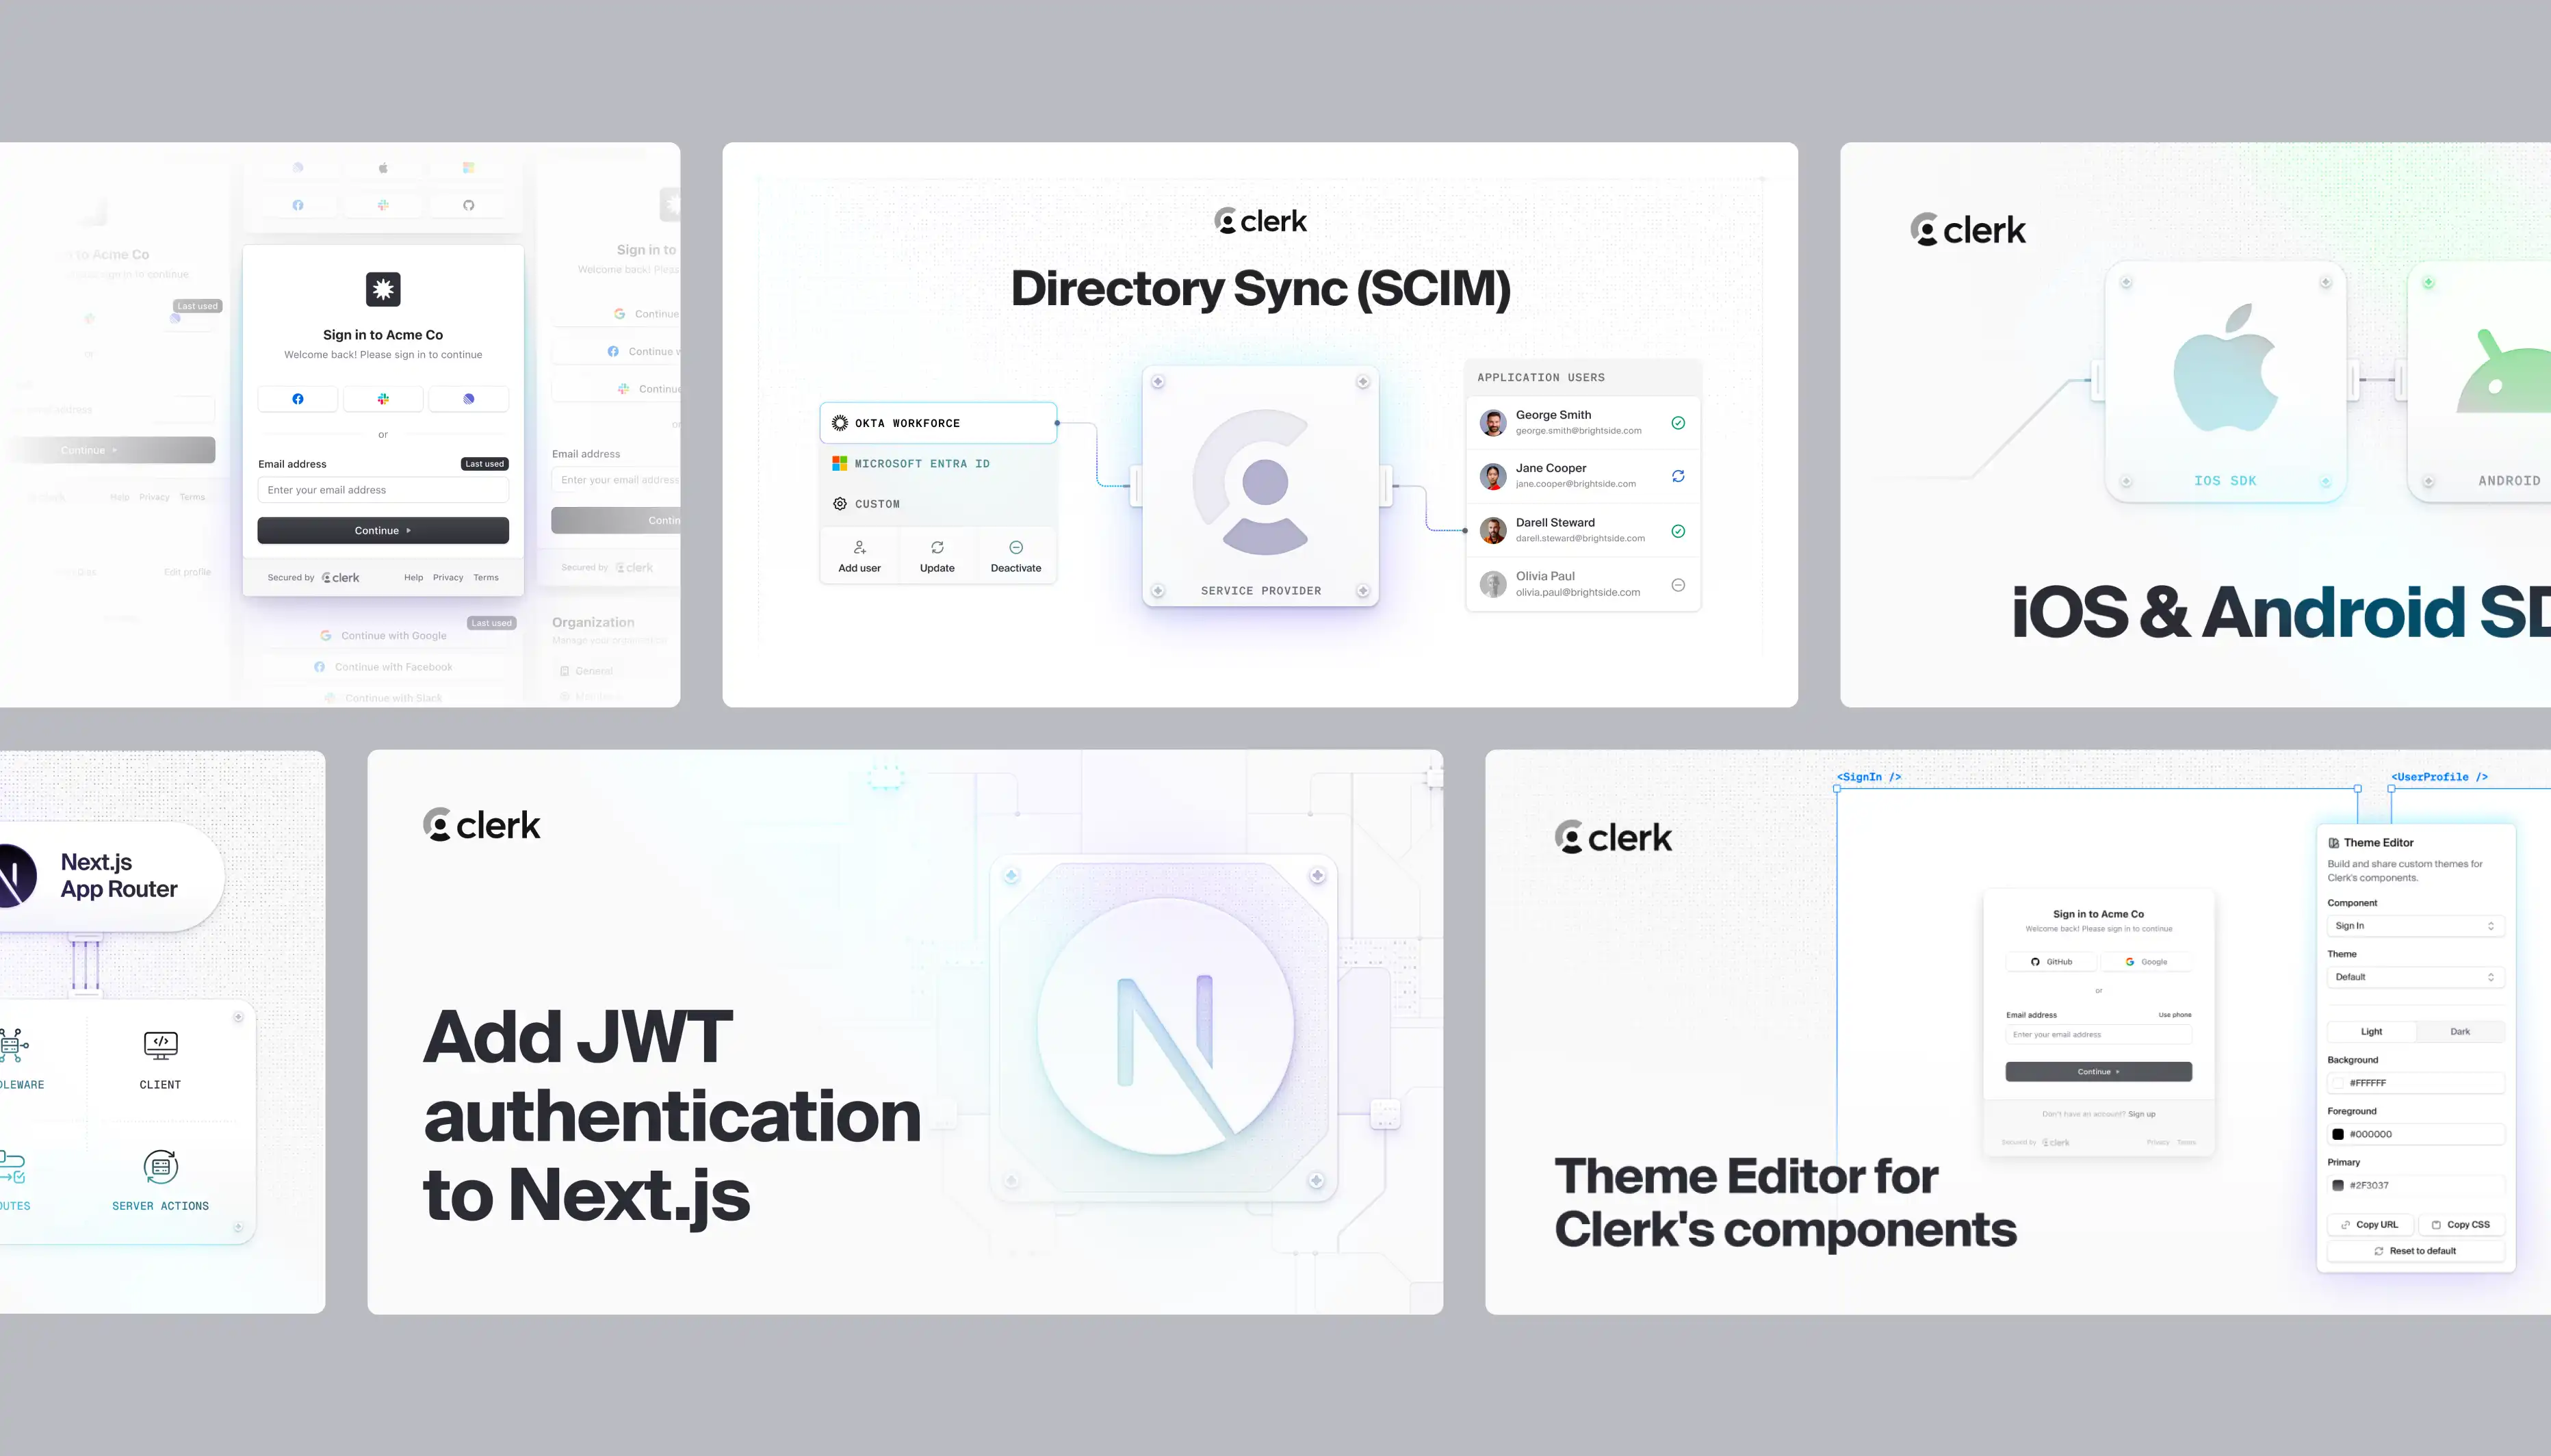2551x1456 pixels.
Task: Click the Client code-monitor icon
Action: pyautogui.click(x=161, y=1046)
